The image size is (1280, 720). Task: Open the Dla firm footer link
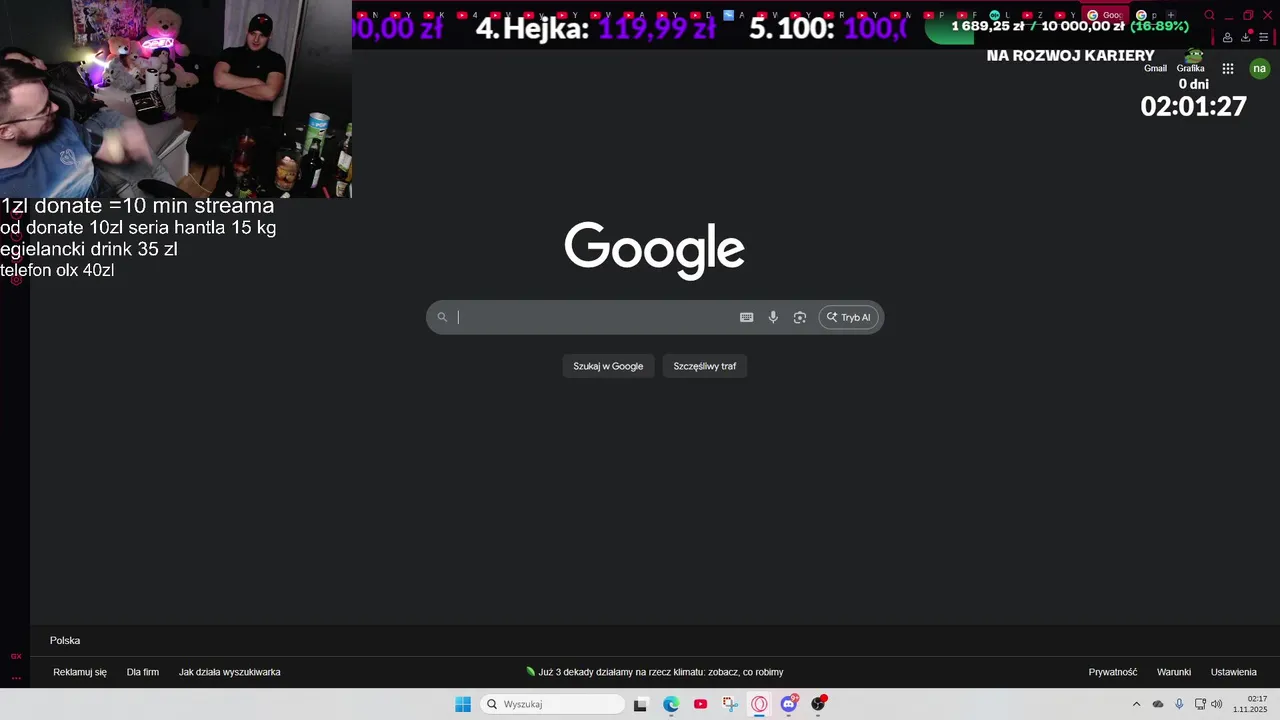(x=143, y=672)
